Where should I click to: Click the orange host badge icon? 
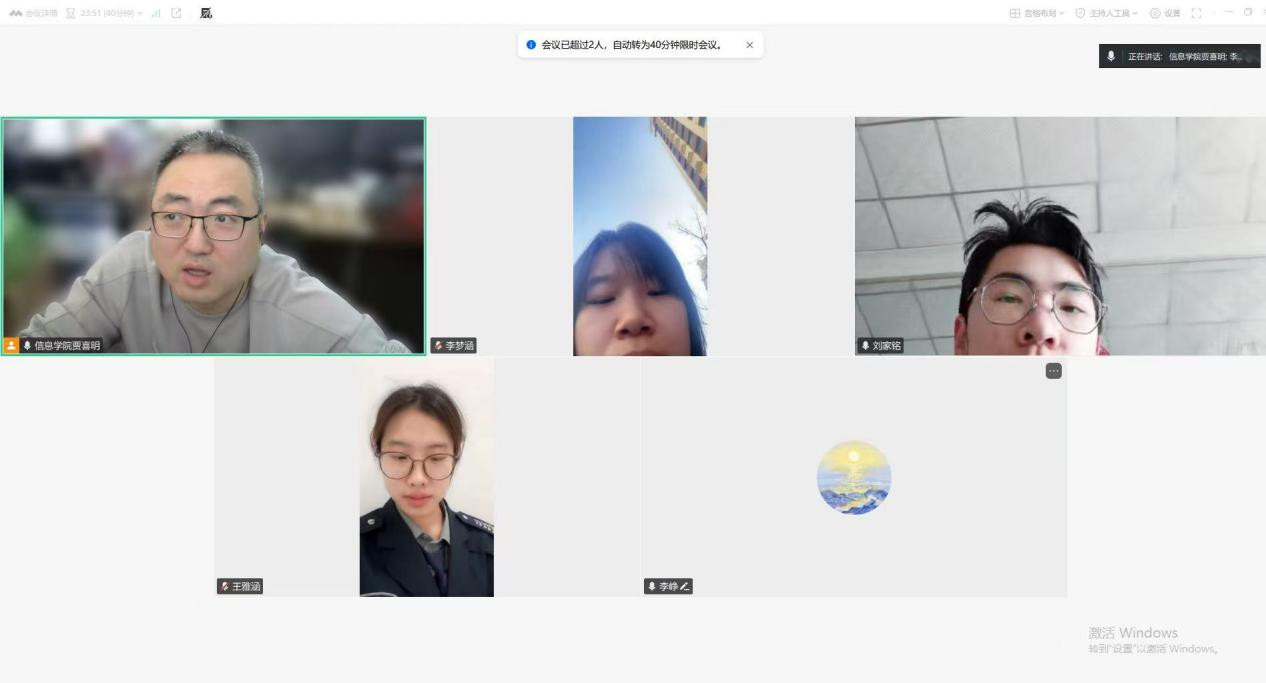tap(11, 345)
